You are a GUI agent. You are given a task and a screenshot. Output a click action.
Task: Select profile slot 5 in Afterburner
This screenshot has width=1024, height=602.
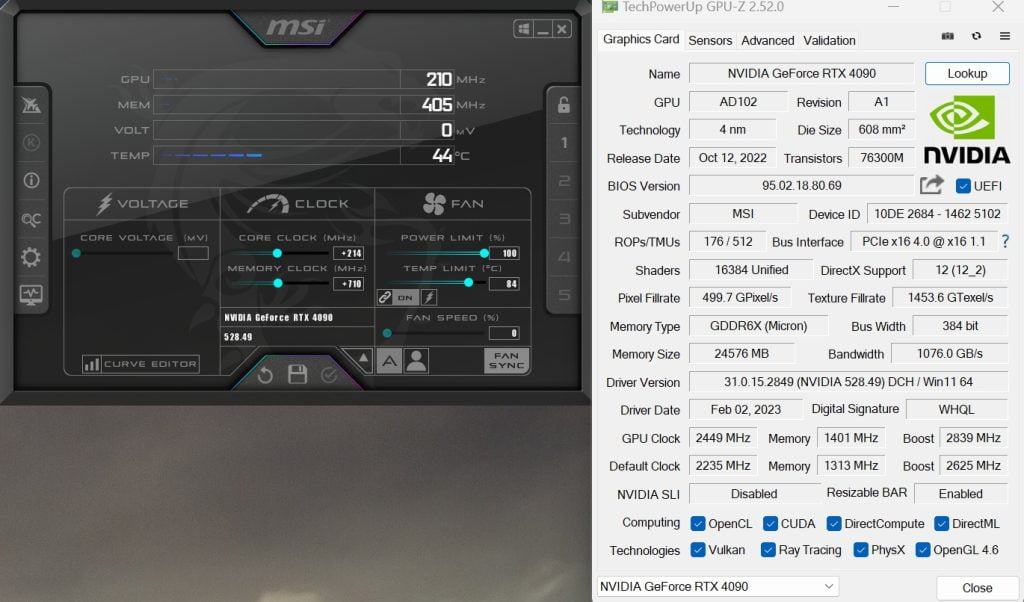[564, 295]
